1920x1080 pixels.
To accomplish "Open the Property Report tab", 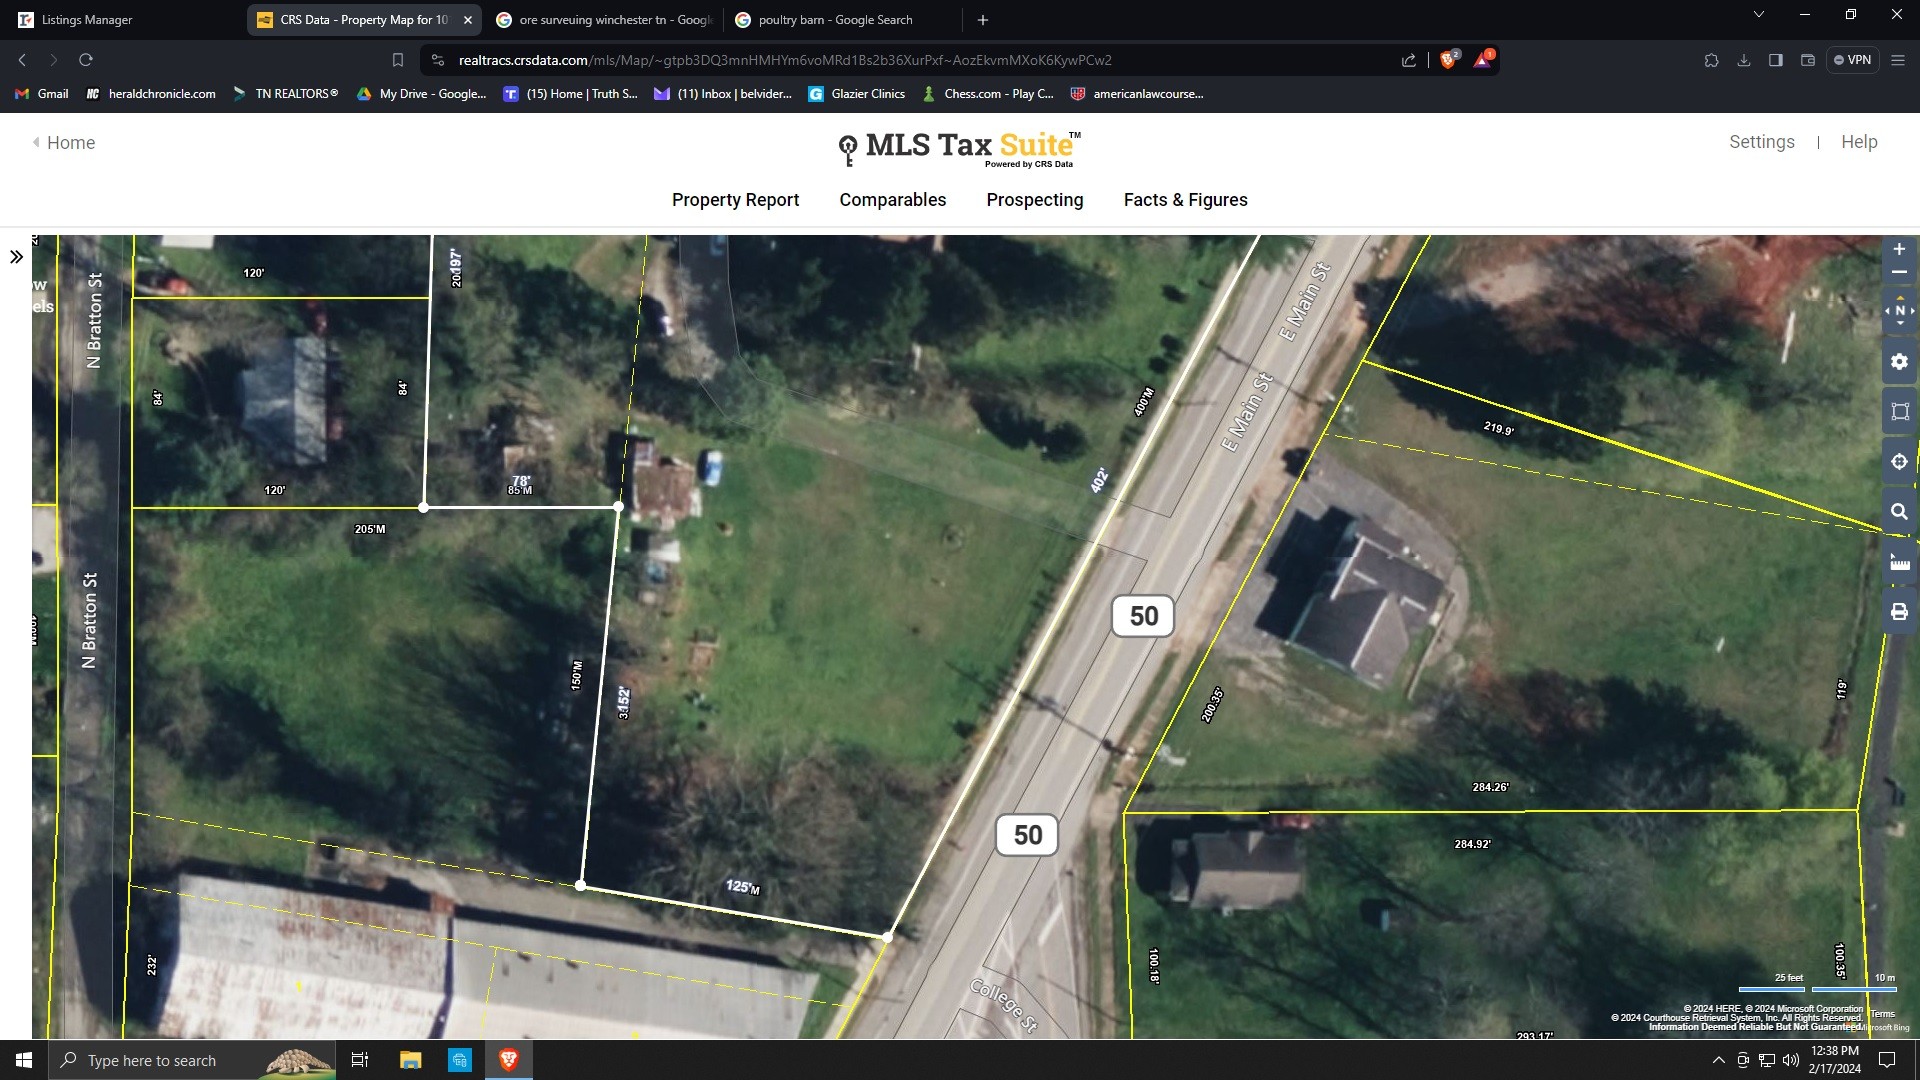I will [735, 200].
